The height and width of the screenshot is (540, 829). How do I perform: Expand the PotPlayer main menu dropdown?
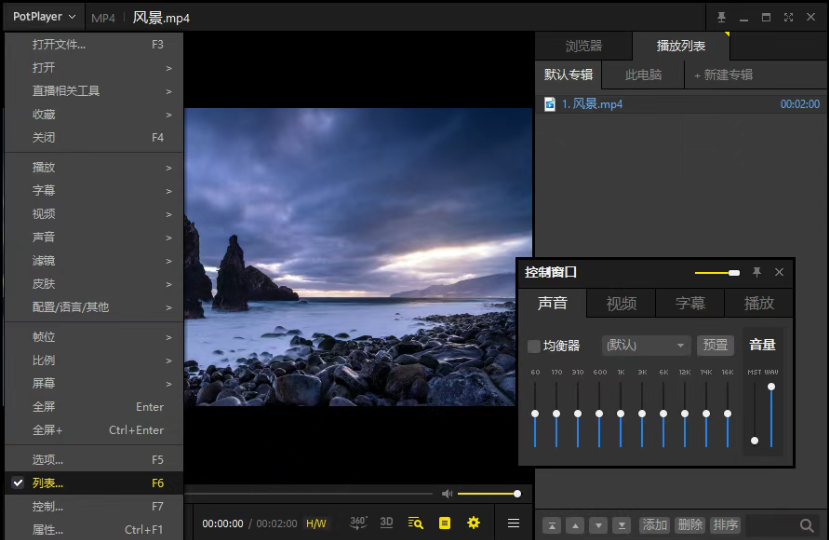44,17
